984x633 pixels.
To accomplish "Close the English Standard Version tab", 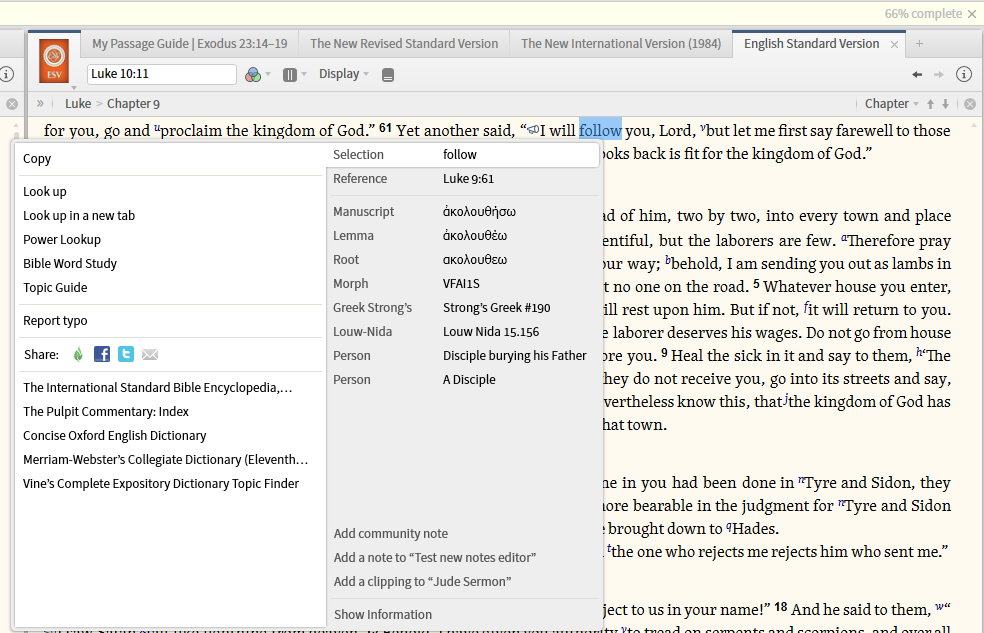I will (894, 45).
